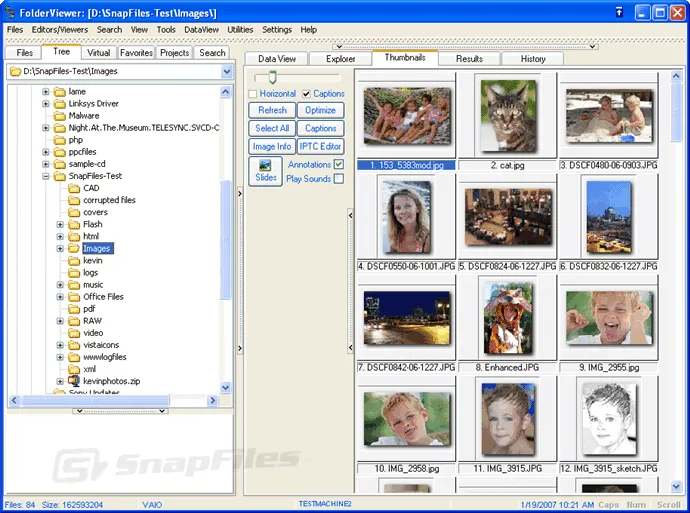Open the folder path dropdown
The height and width of the screenshot is (513, 690).
[x=227, y=71]
